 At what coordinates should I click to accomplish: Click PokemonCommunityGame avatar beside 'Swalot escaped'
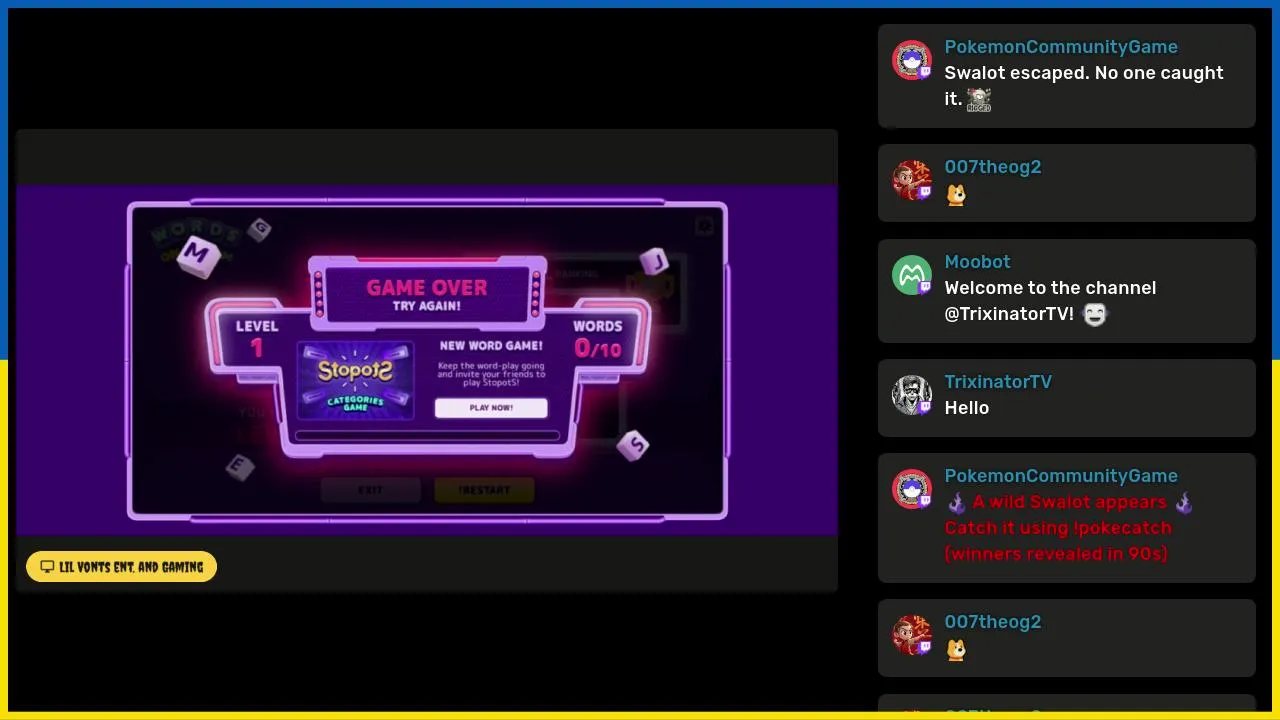coord(911,61)
